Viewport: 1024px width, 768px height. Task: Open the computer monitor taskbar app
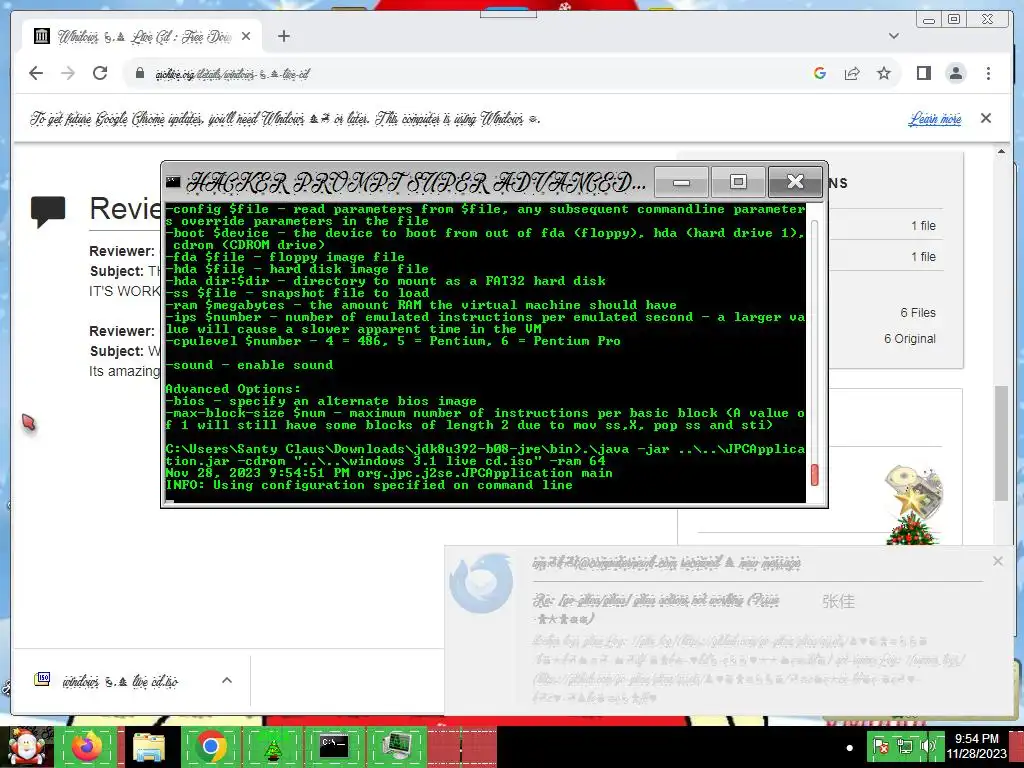coord(397,746)
